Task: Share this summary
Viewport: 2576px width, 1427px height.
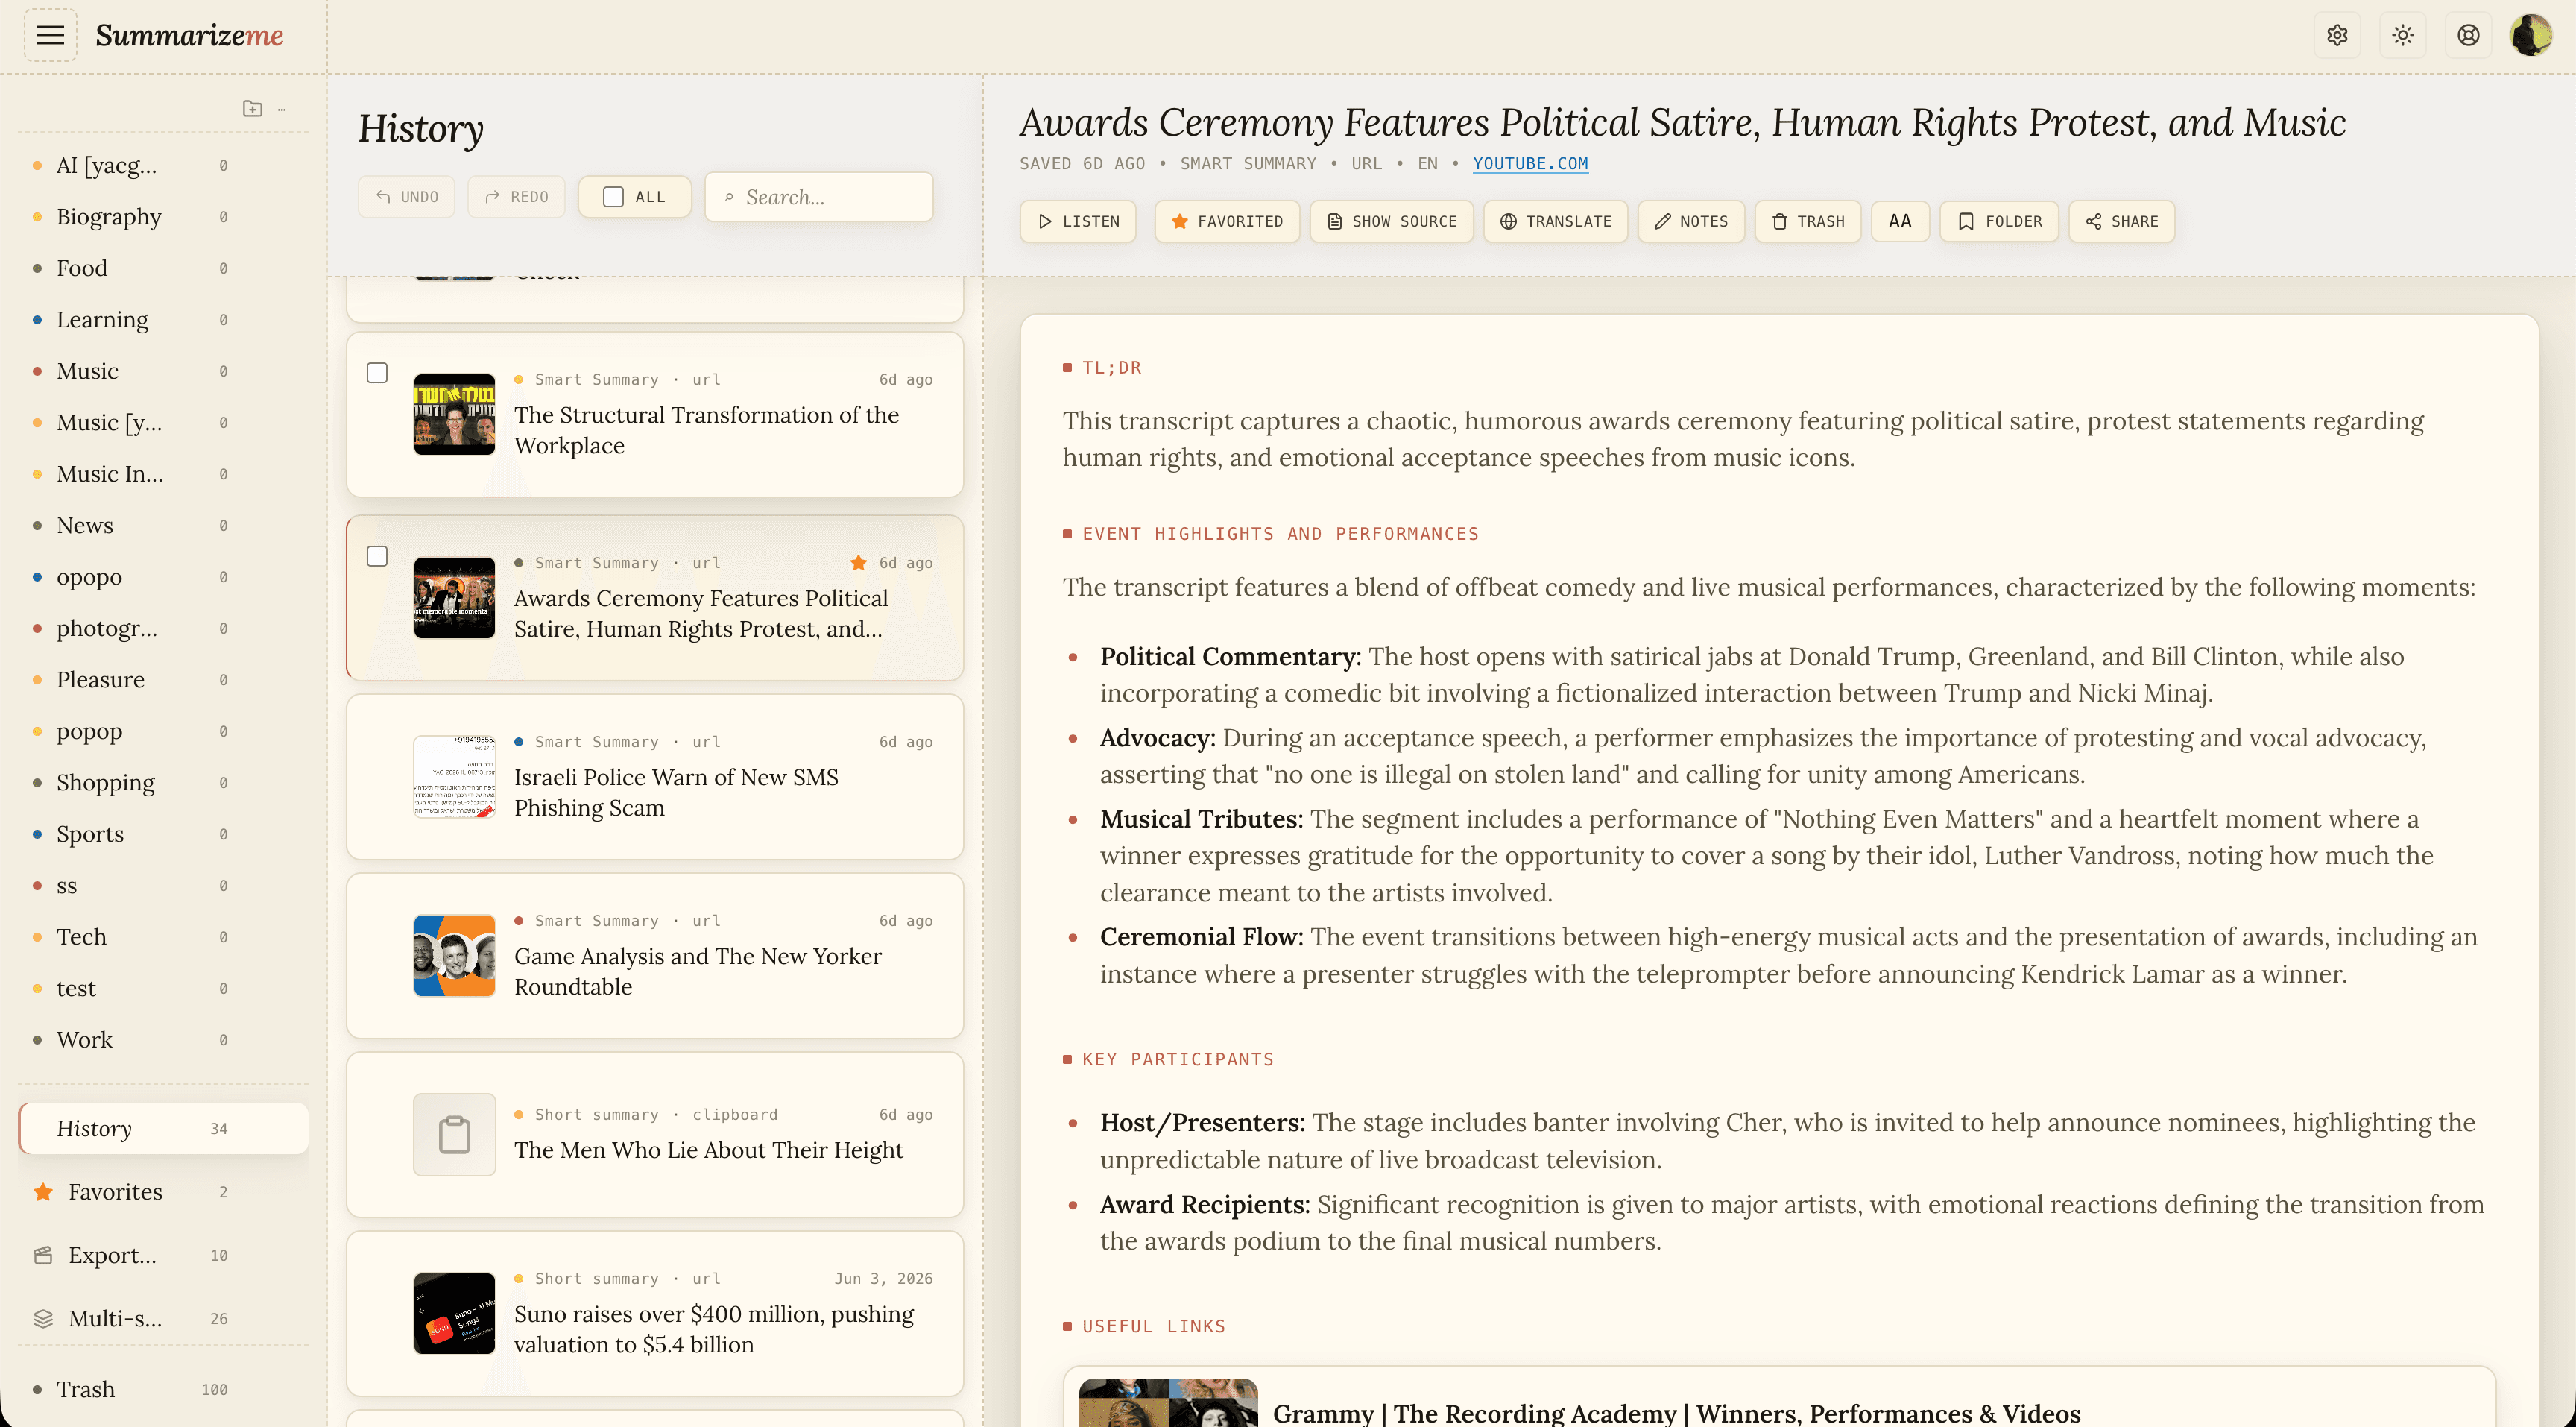Action: click(2122, 221)
